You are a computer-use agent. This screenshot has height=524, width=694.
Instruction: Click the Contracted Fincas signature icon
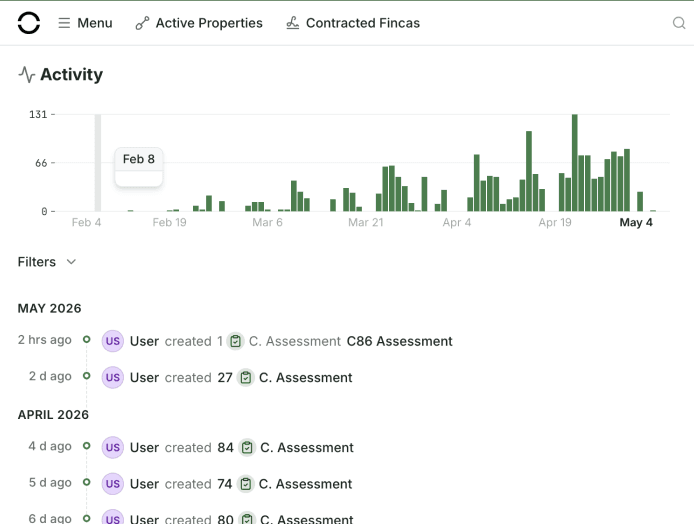(x=293, y=23)
